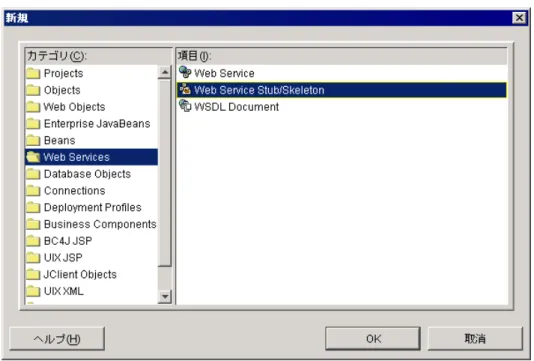Screen dimensions: 534x361
Task: Choose the Connections category text
Action: coord(75,190)
